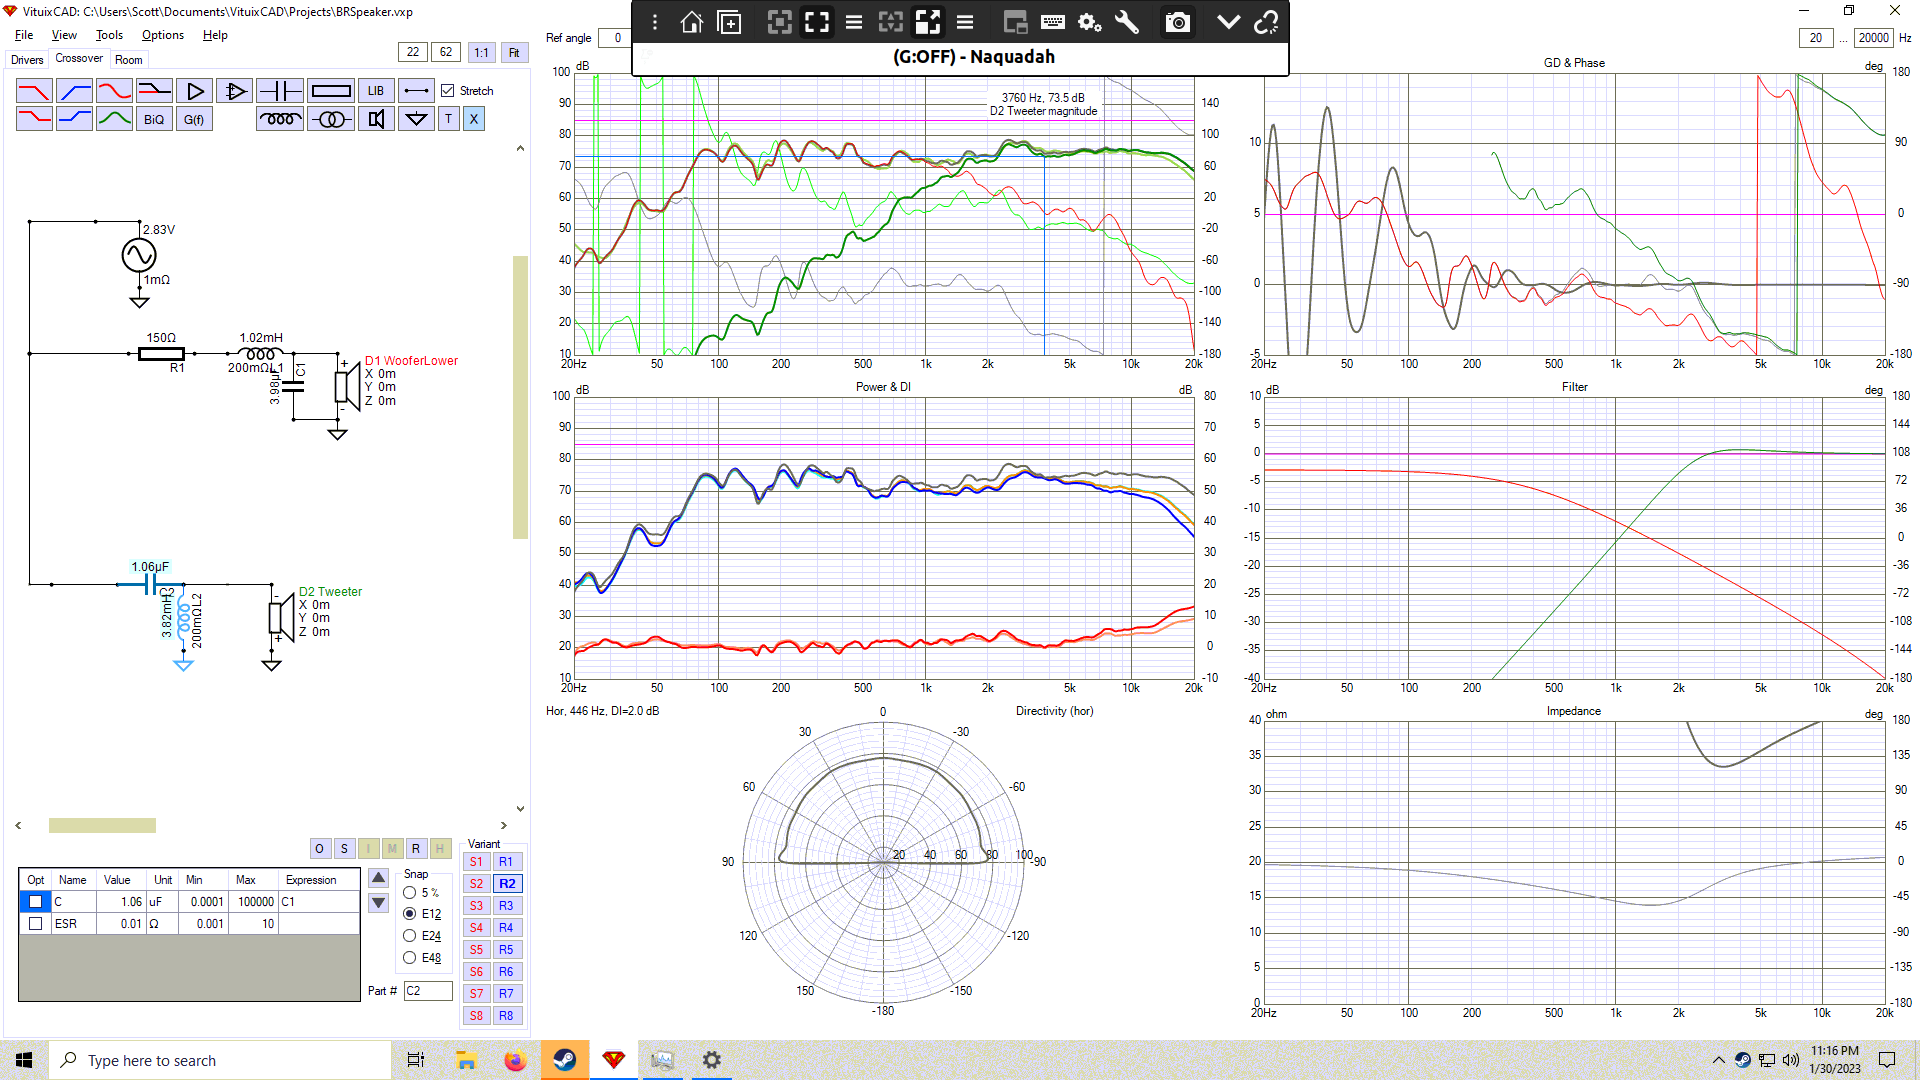Activate variant S1

click(x=477, y=862)
